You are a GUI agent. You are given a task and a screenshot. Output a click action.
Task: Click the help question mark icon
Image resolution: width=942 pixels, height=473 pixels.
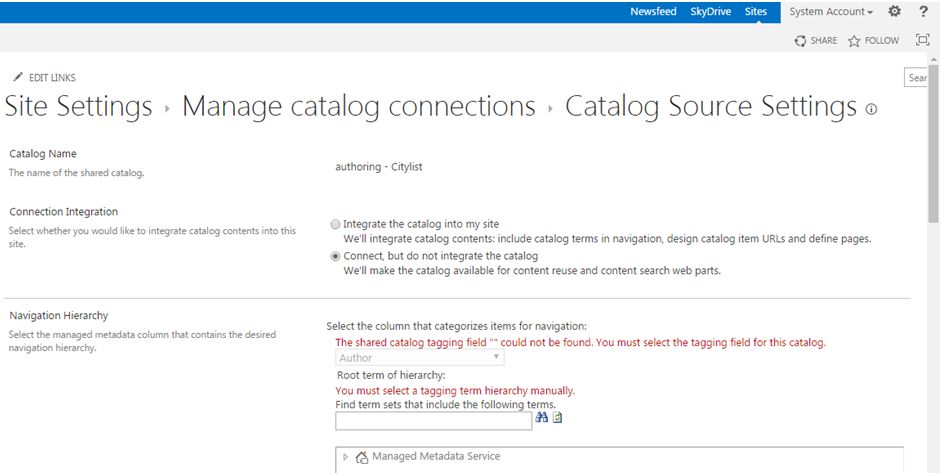(923, 11)
